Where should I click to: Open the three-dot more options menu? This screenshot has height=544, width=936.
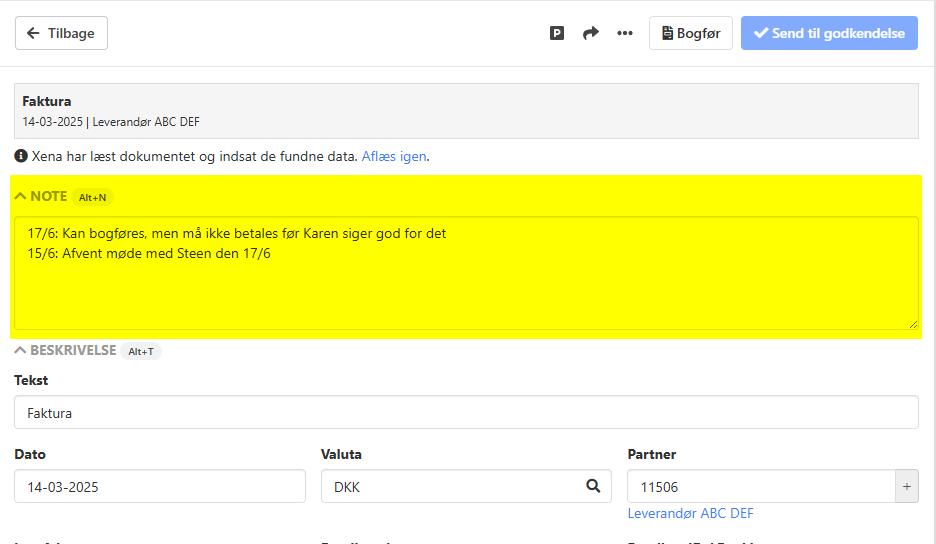tap(625, 33)
